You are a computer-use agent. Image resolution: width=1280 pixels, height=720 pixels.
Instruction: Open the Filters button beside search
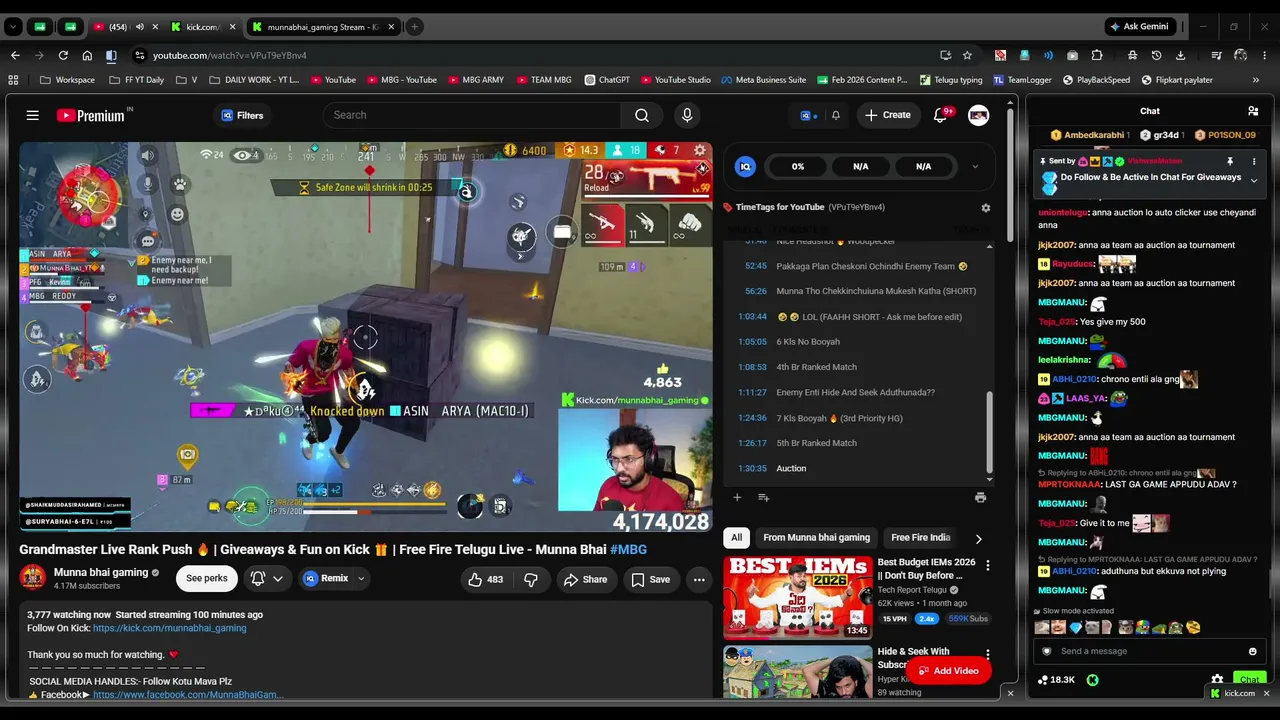click(242, 115)
